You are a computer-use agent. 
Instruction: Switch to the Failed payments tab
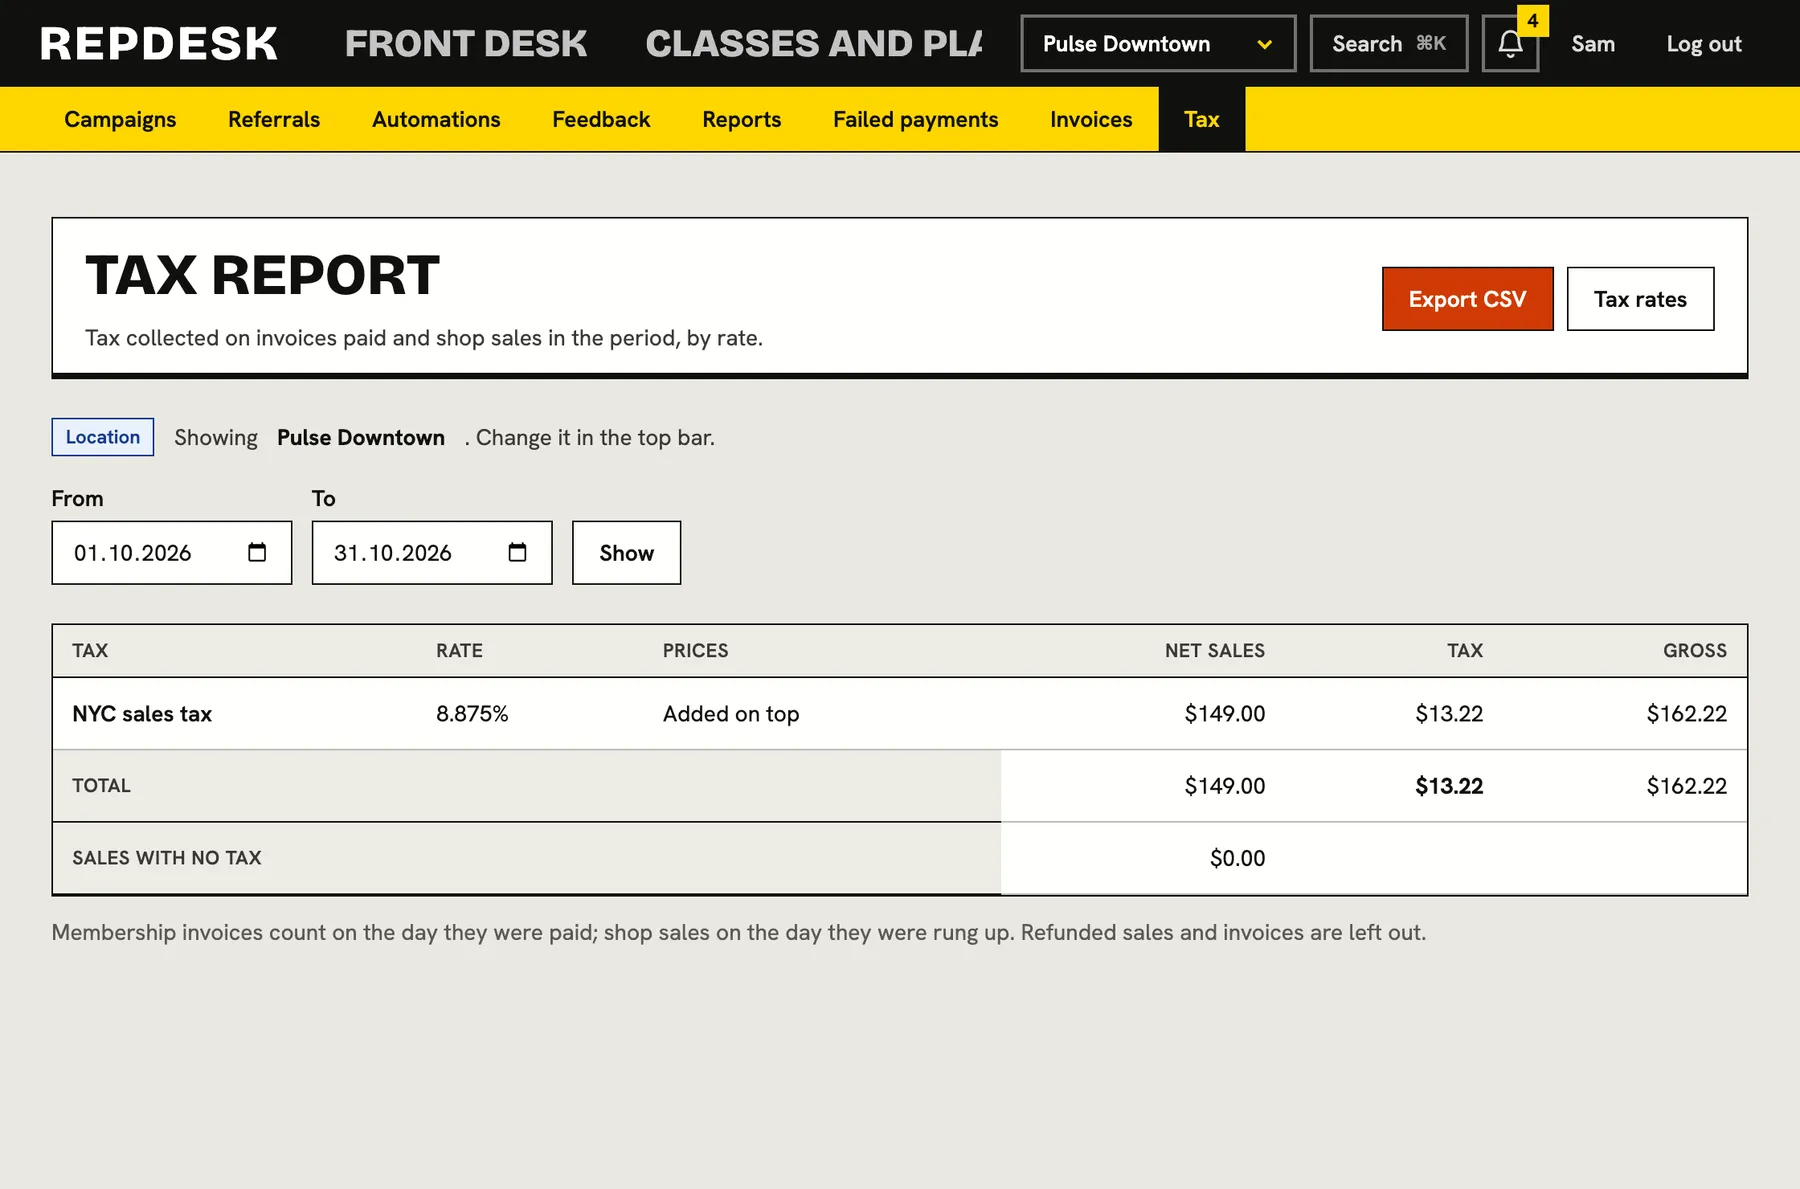(x=916, y=119)
